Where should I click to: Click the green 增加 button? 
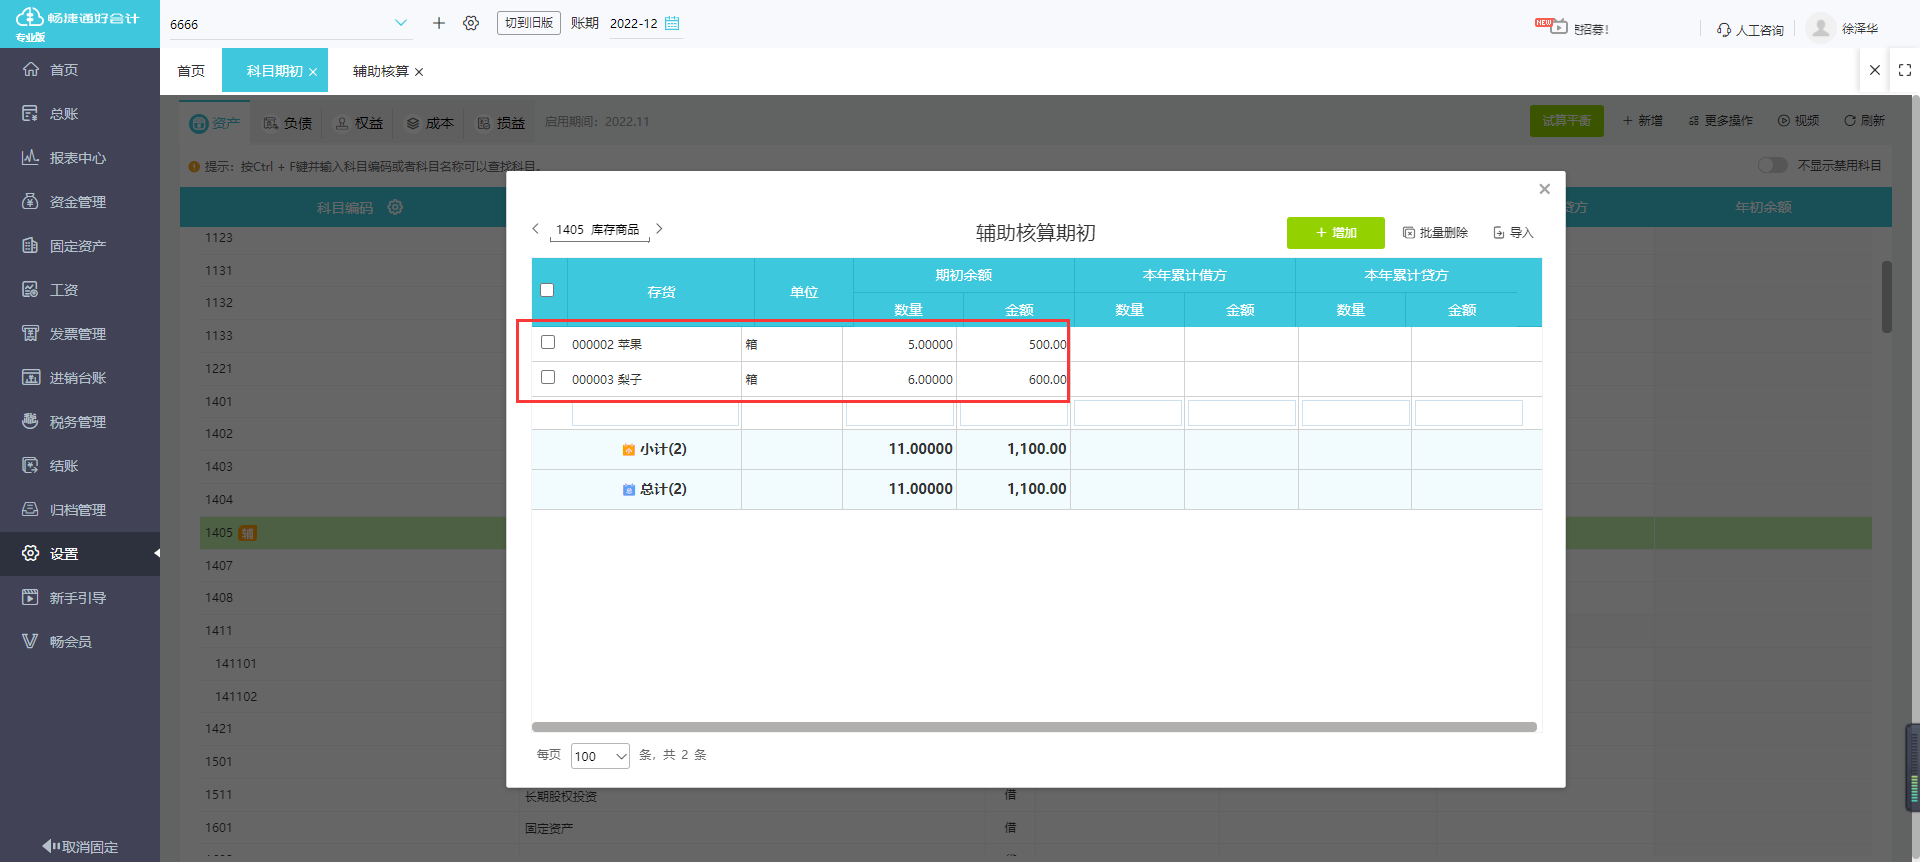coord(1335,233)
